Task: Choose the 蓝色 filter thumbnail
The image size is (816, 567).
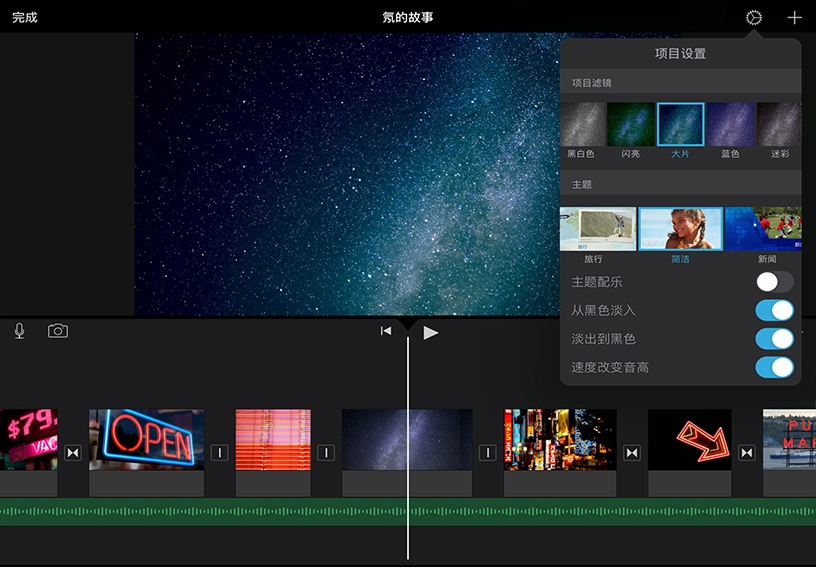Action: tap(730, 125)
